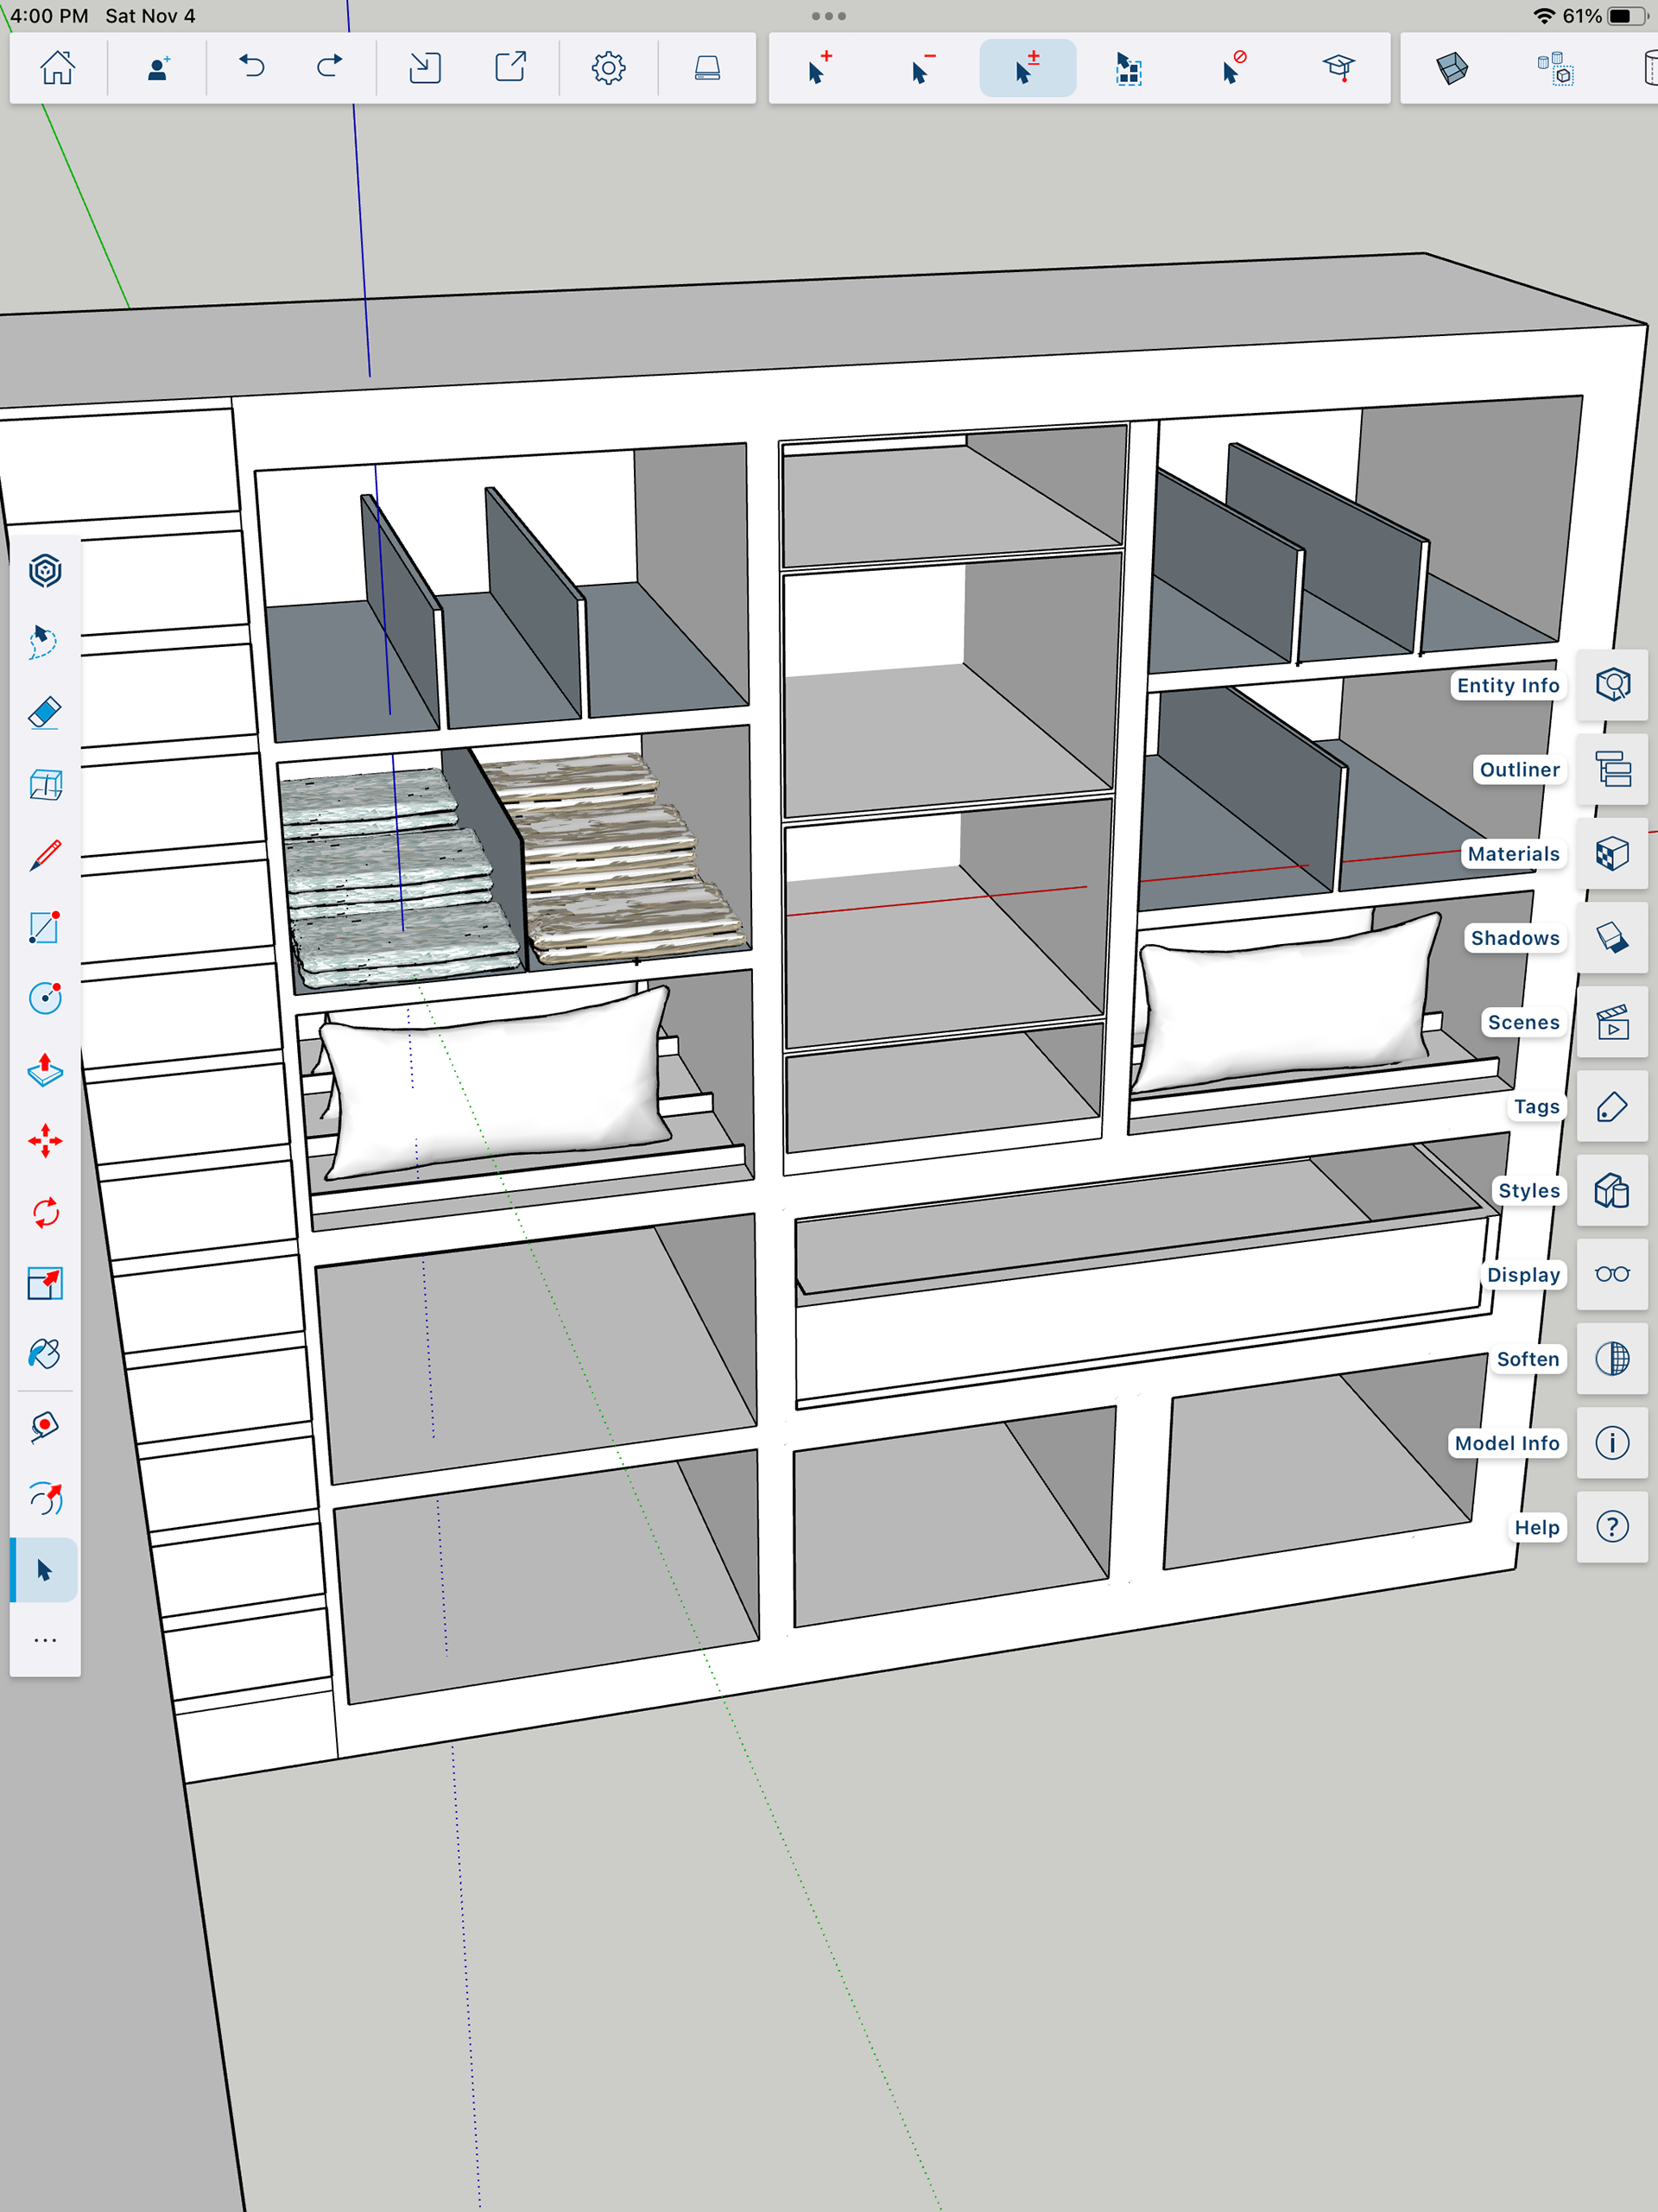The width and height of the screenshot is (1658, 2212).
Task: Select the Eraser tool
Action: (45, 713)
